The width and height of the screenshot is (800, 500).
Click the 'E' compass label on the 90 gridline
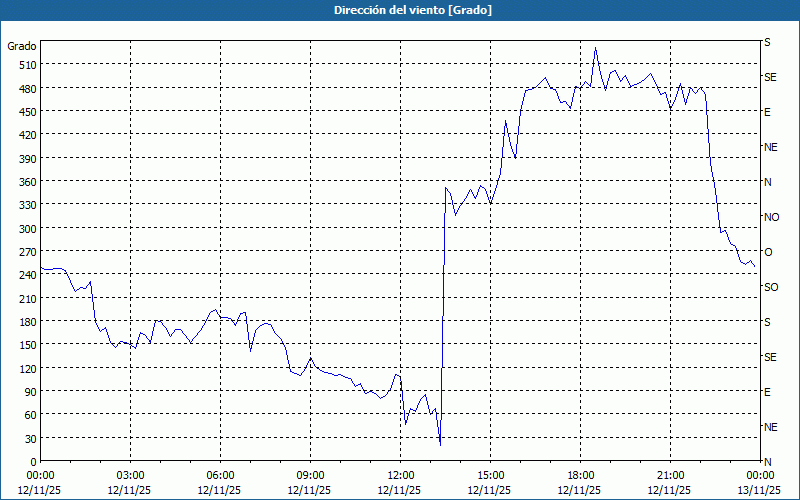tap(767, 392)
